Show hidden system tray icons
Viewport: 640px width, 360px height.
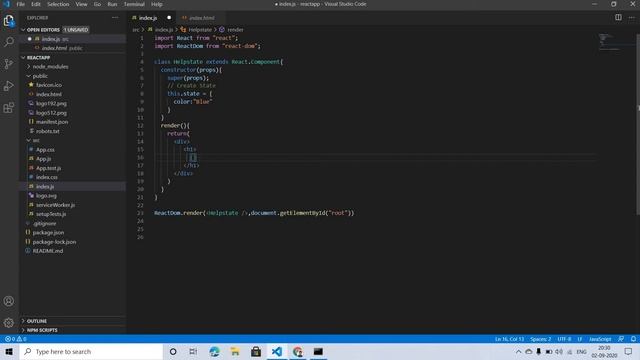point(518,351)
